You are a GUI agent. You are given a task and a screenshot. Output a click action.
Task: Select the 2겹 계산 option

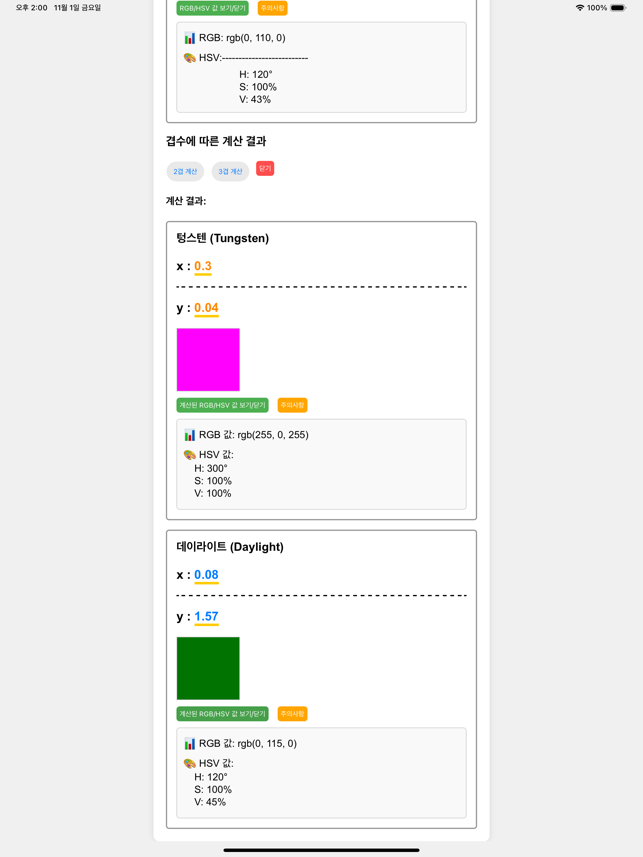[185, 172]
